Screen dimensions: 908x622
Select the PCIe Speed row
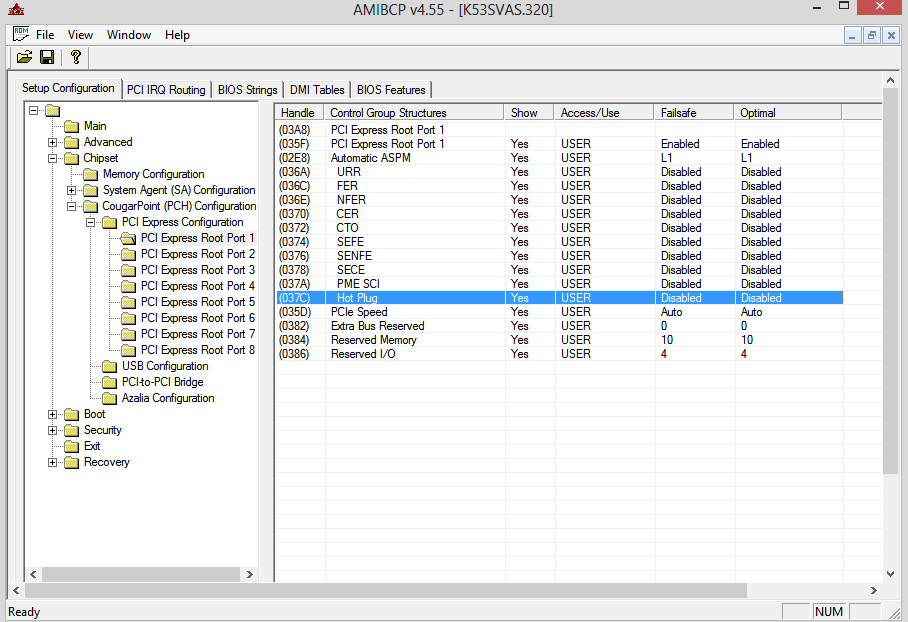(559, 312)
